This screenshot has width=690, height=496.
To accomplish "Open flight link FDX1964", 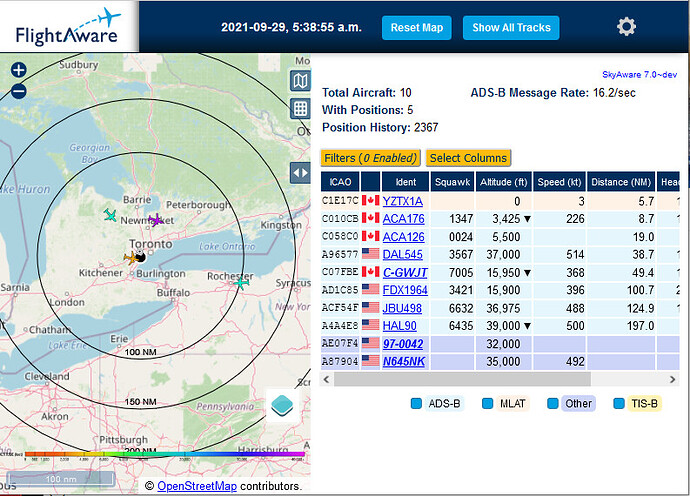I will (x=405, y=290).
